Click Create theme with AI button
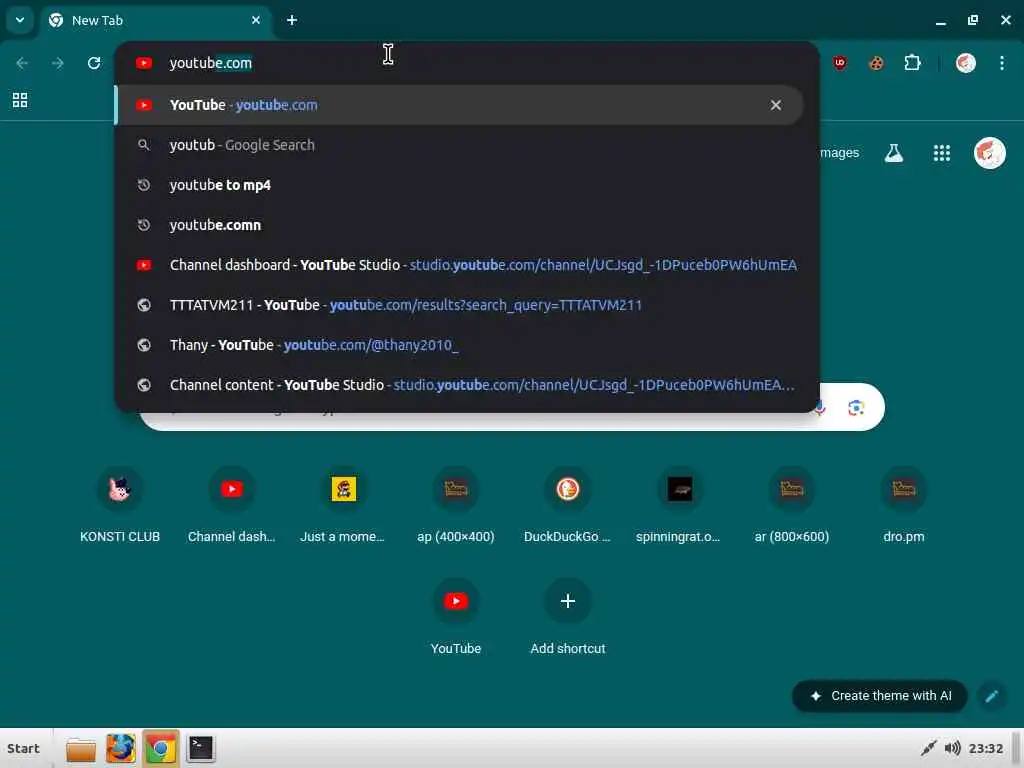This screenshot has width=1024, height=768. pos(880,696)
